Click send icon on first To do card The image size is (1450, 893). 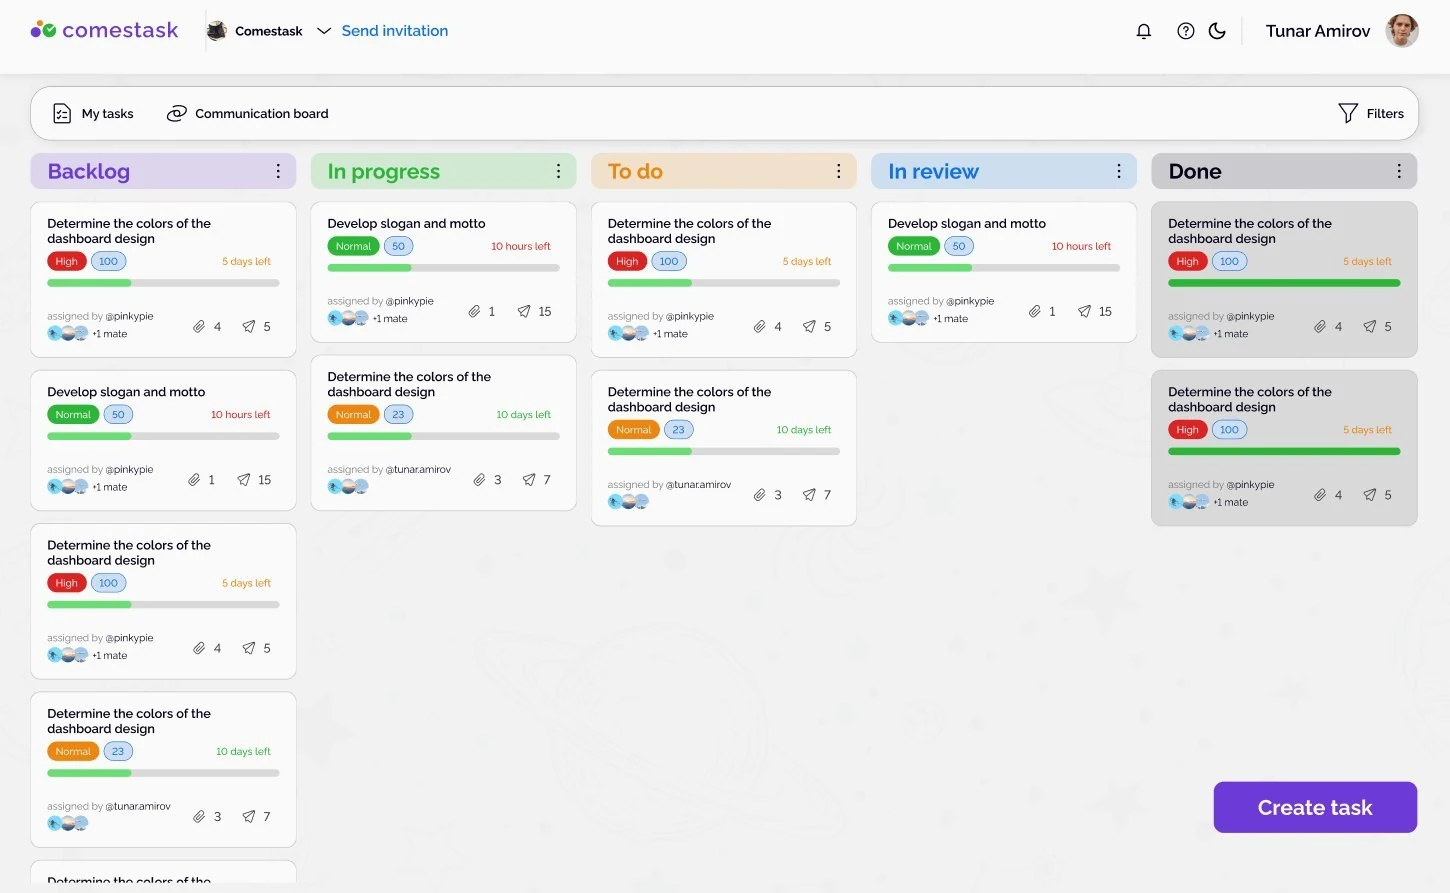(809, 326)
